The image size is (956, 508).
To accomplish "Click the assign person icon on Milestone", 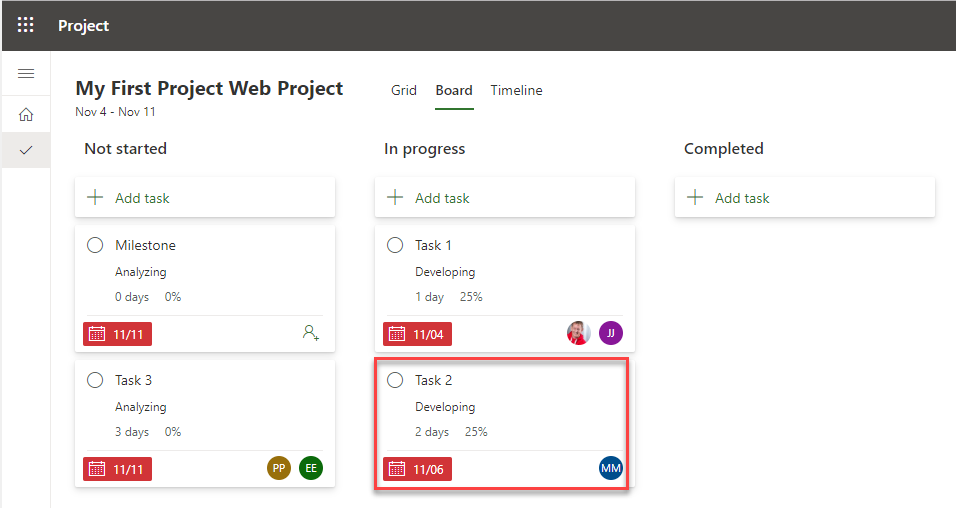I will 310,333.
